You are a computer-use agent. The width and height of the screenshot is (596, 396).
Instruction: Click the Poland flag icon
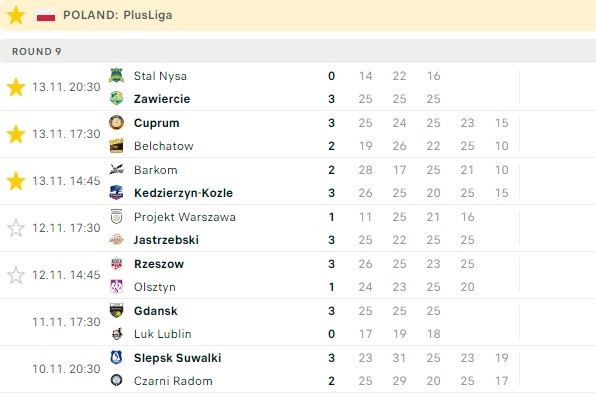point(46,16)
